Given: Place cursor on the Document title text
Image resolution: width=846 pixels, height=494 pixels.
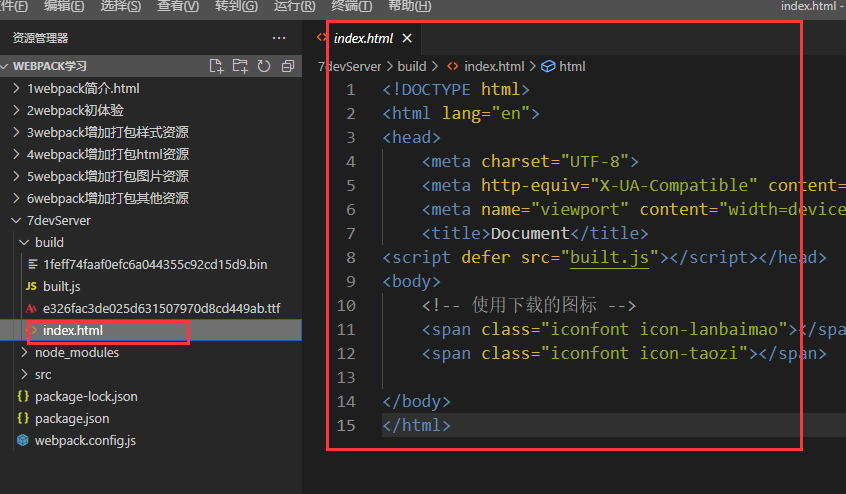Looking at the screenshot, I should (530, 234).
